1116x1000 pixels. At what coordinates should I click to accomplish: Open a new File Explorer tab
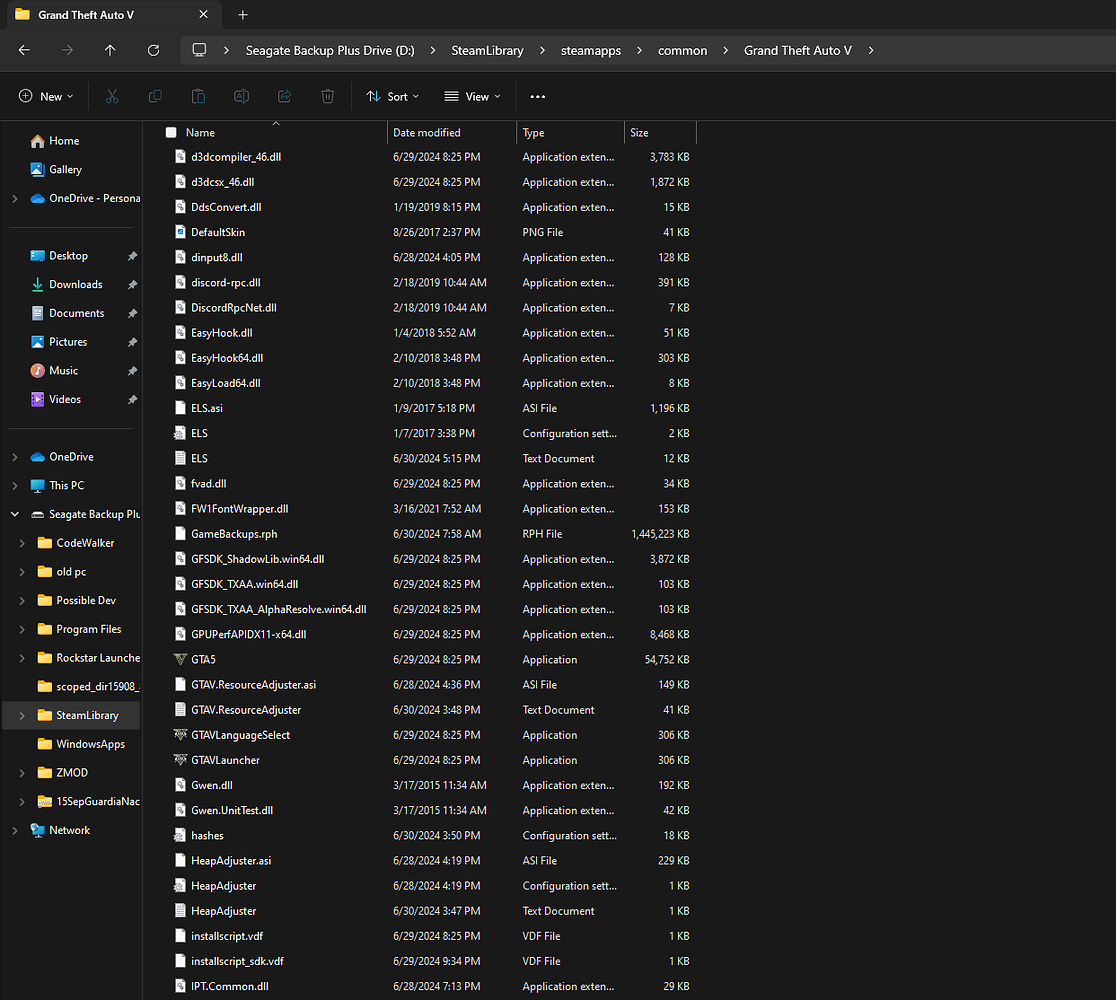tap(243, 14)
